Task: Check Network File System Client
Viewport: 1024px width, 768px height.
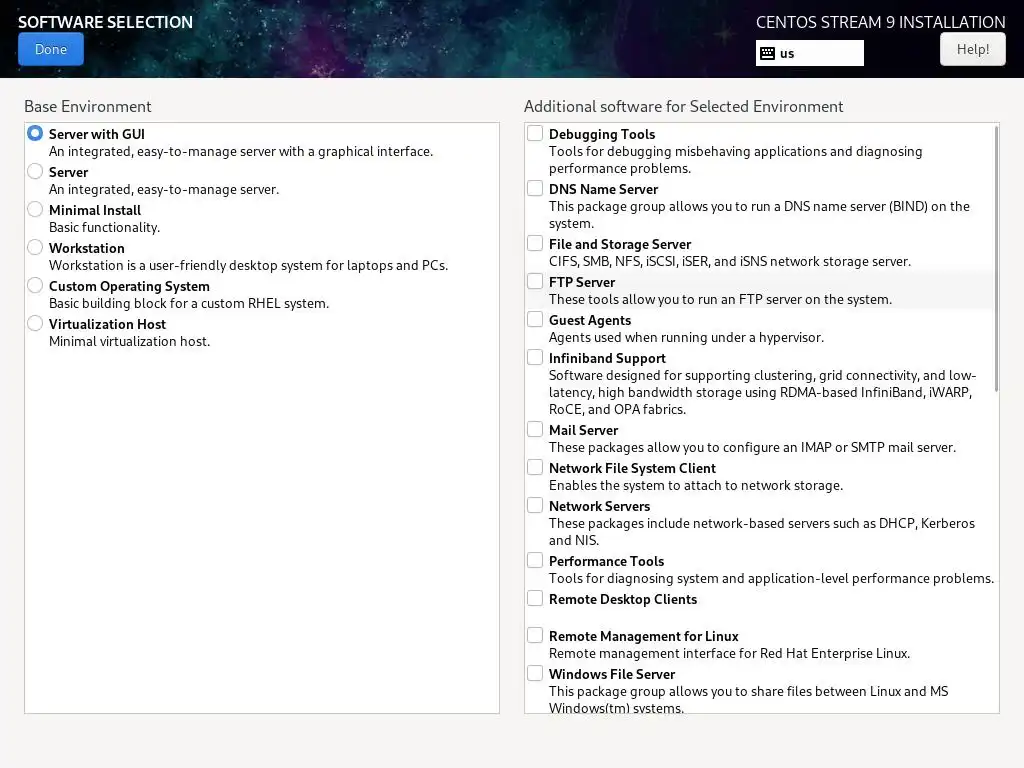Action: tap(535, 467)
